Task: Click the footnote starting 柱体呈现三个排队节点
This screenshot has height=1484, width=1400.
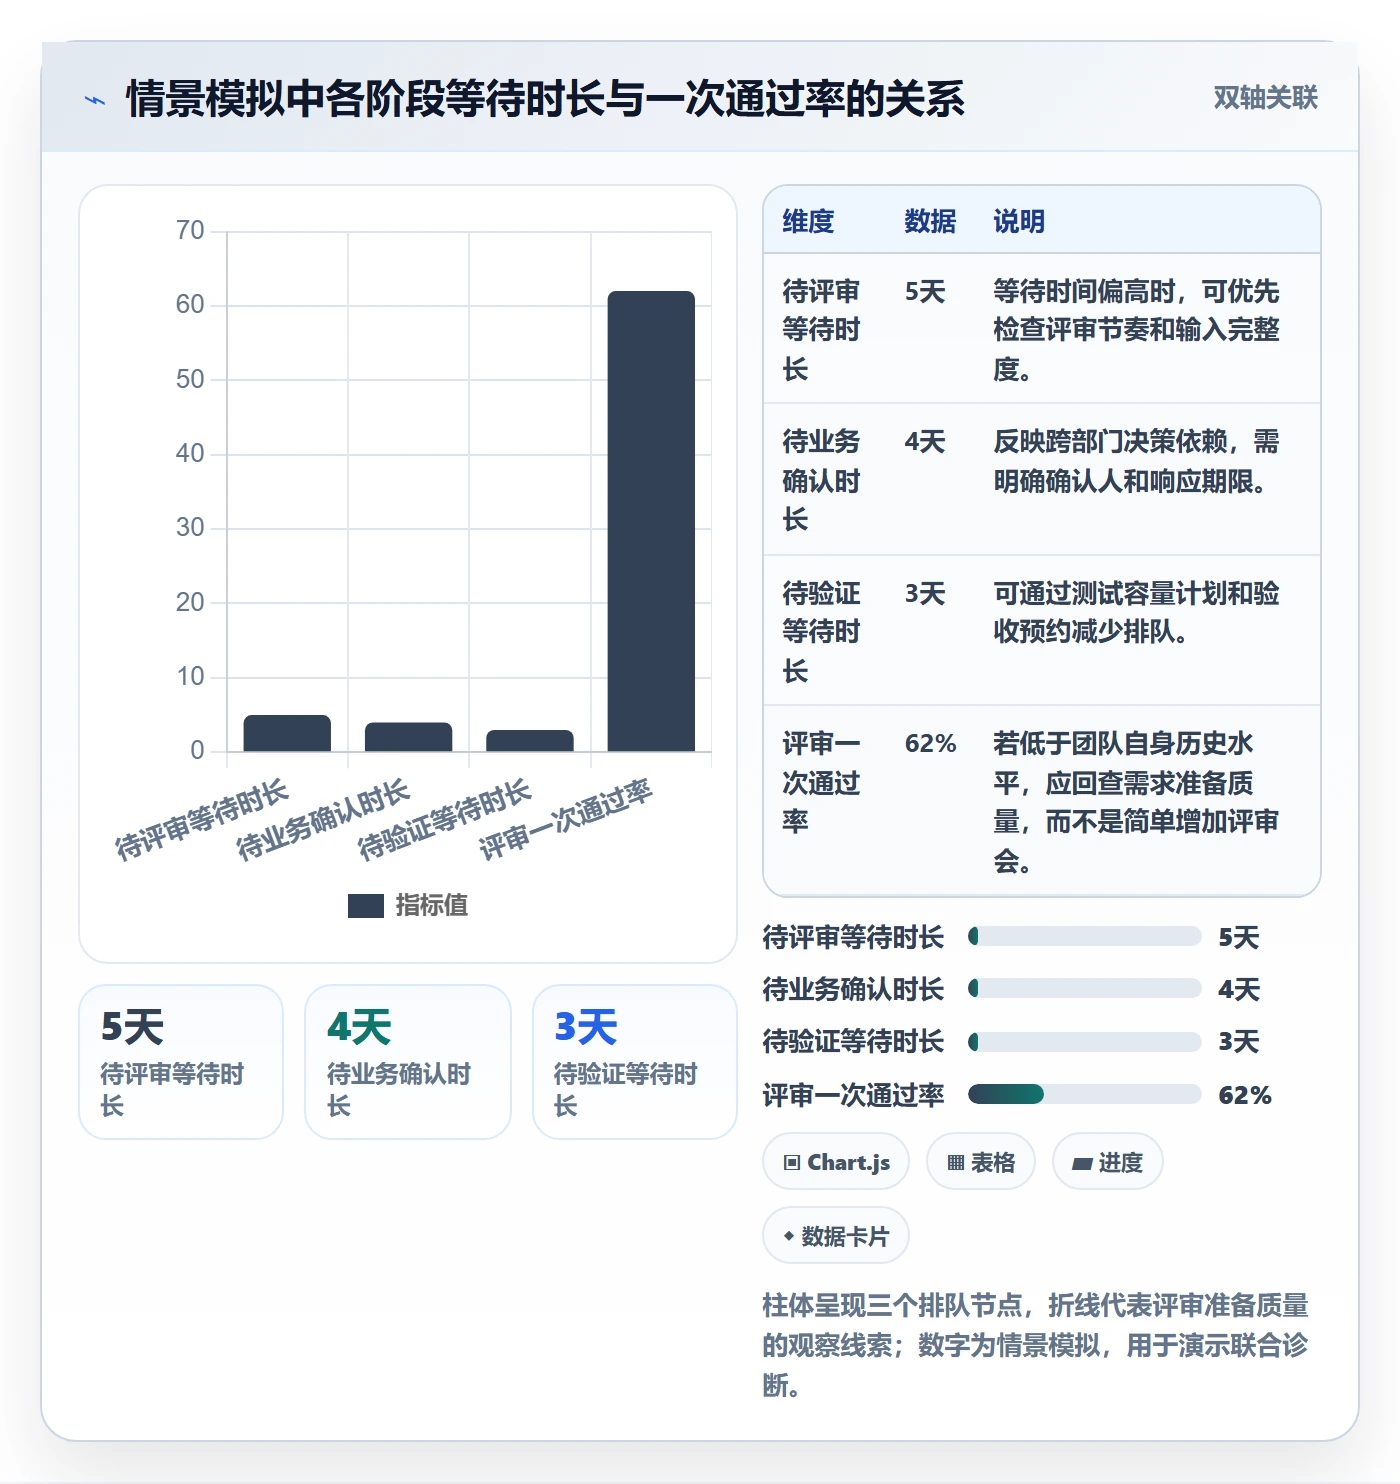Action: point(1035,1345)
